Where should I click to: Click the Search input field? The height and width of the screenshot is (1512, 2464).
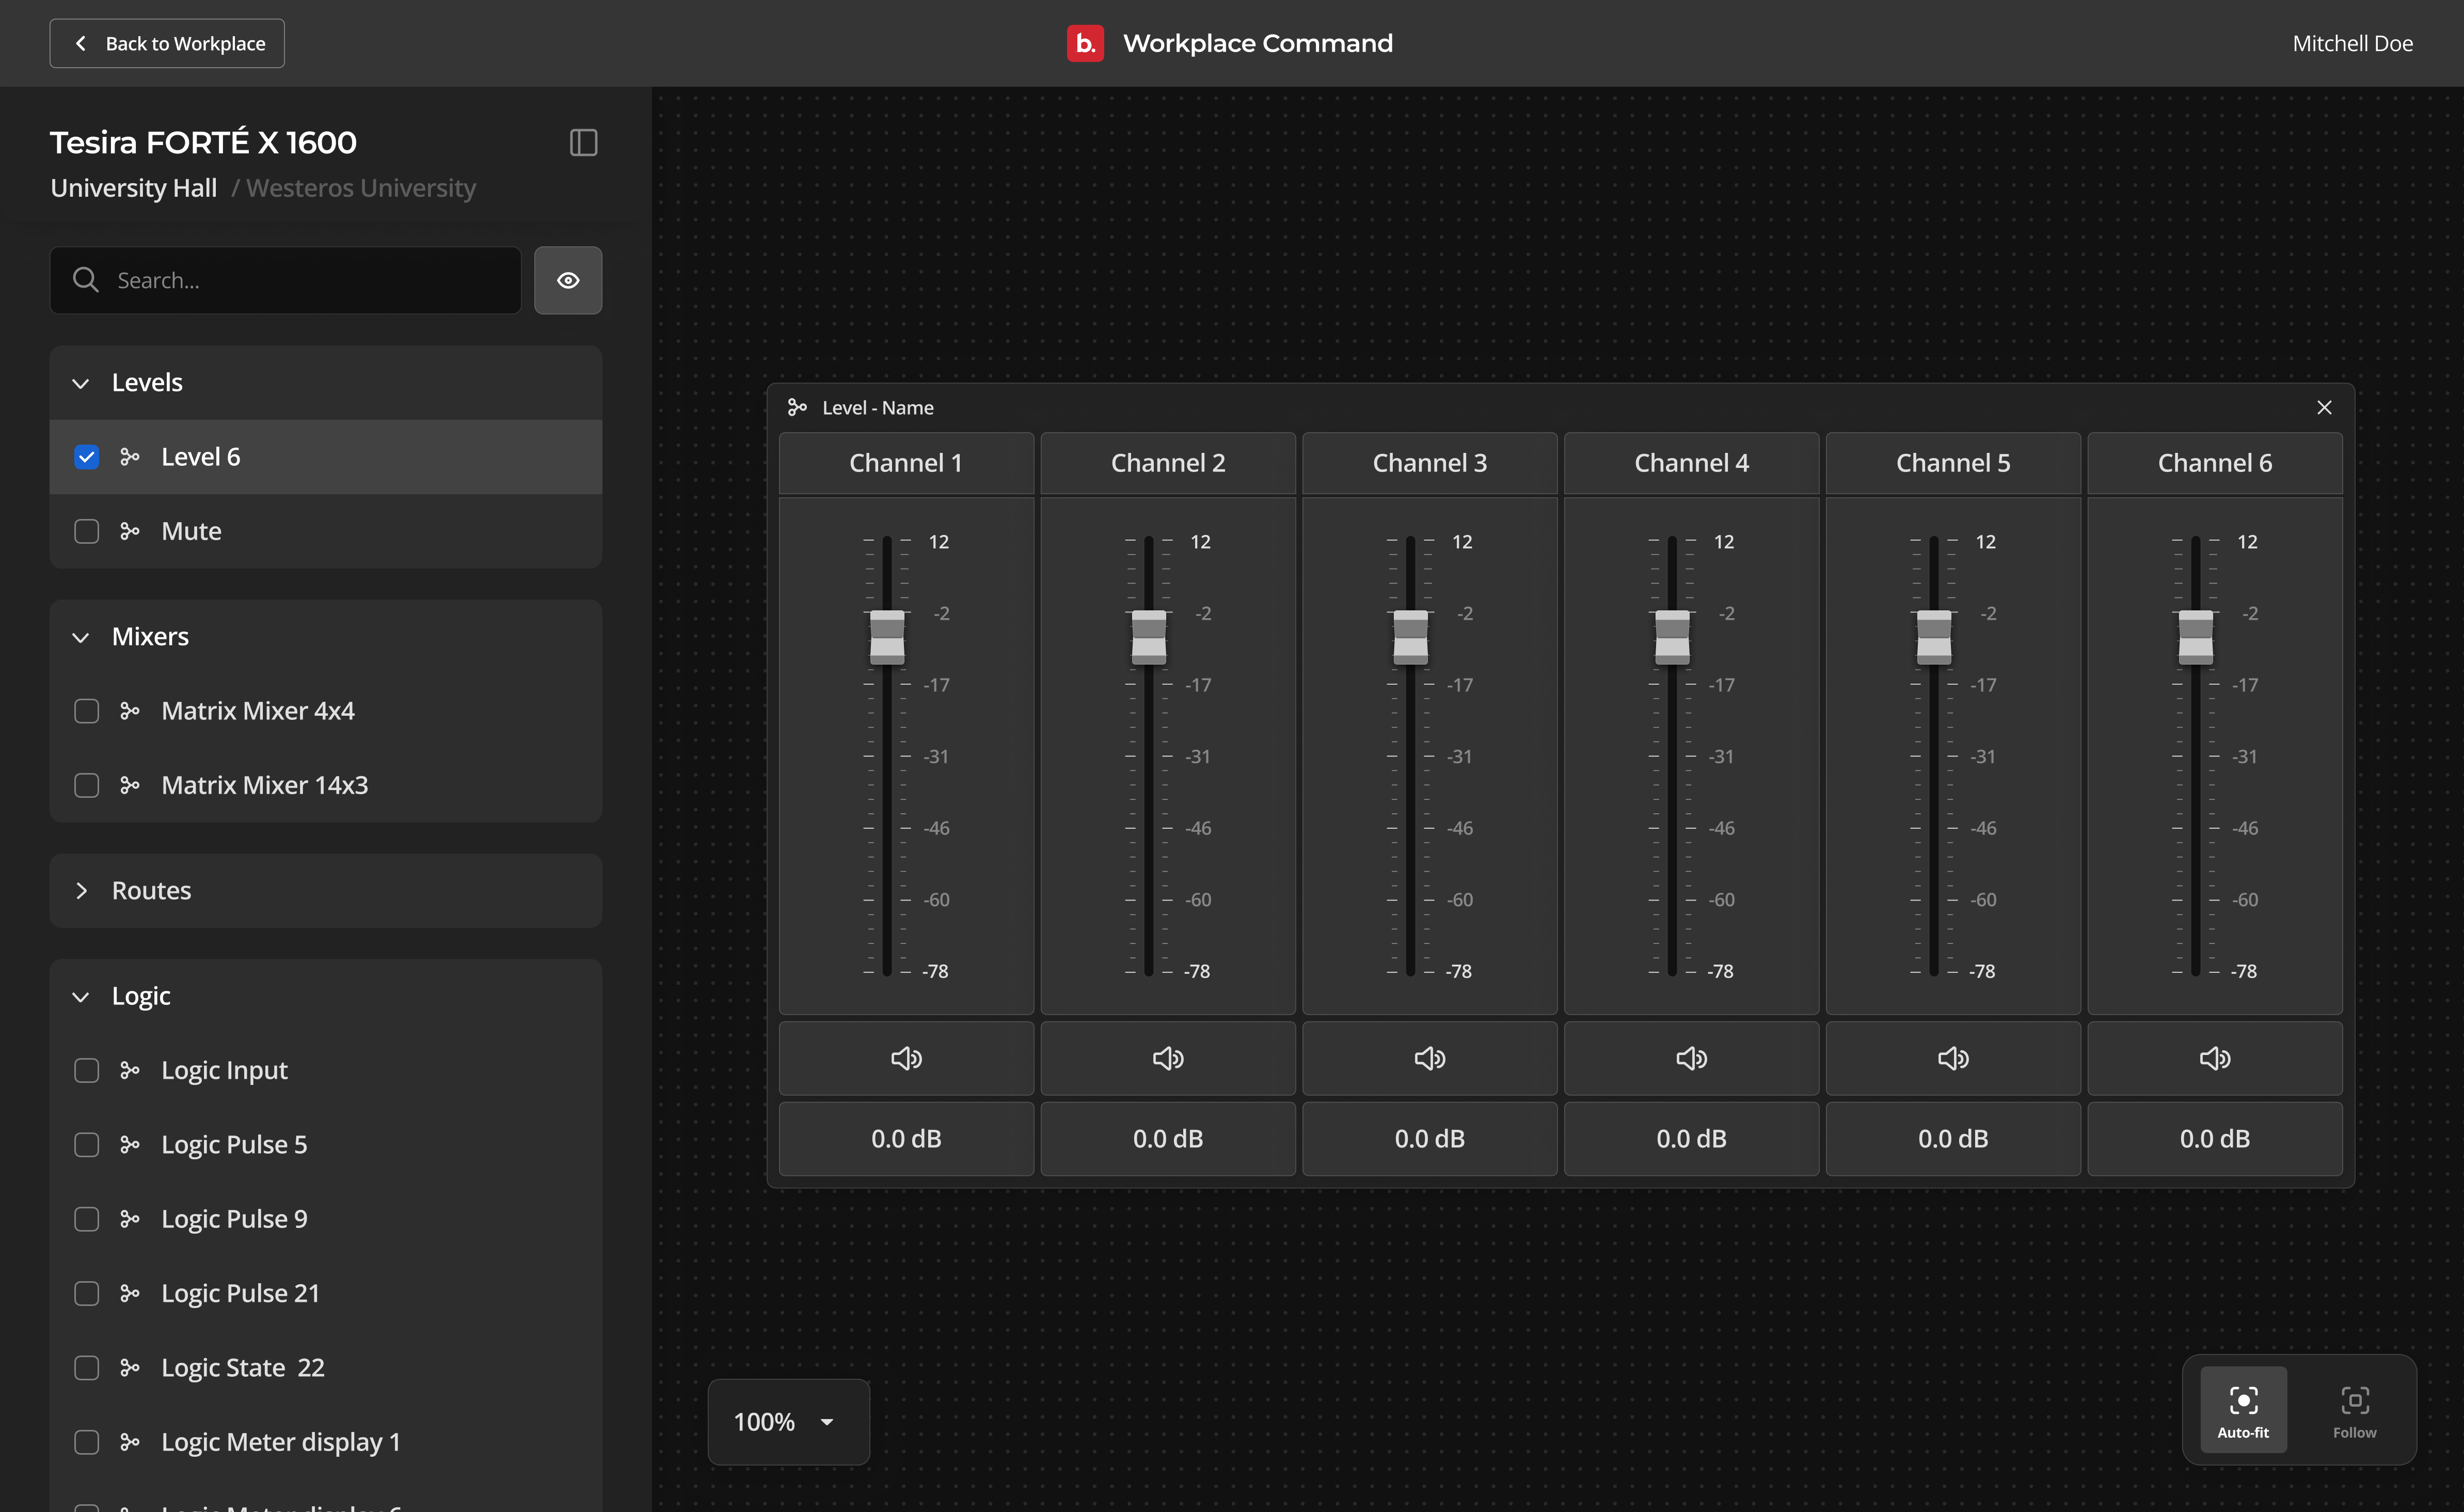point(286,280)
